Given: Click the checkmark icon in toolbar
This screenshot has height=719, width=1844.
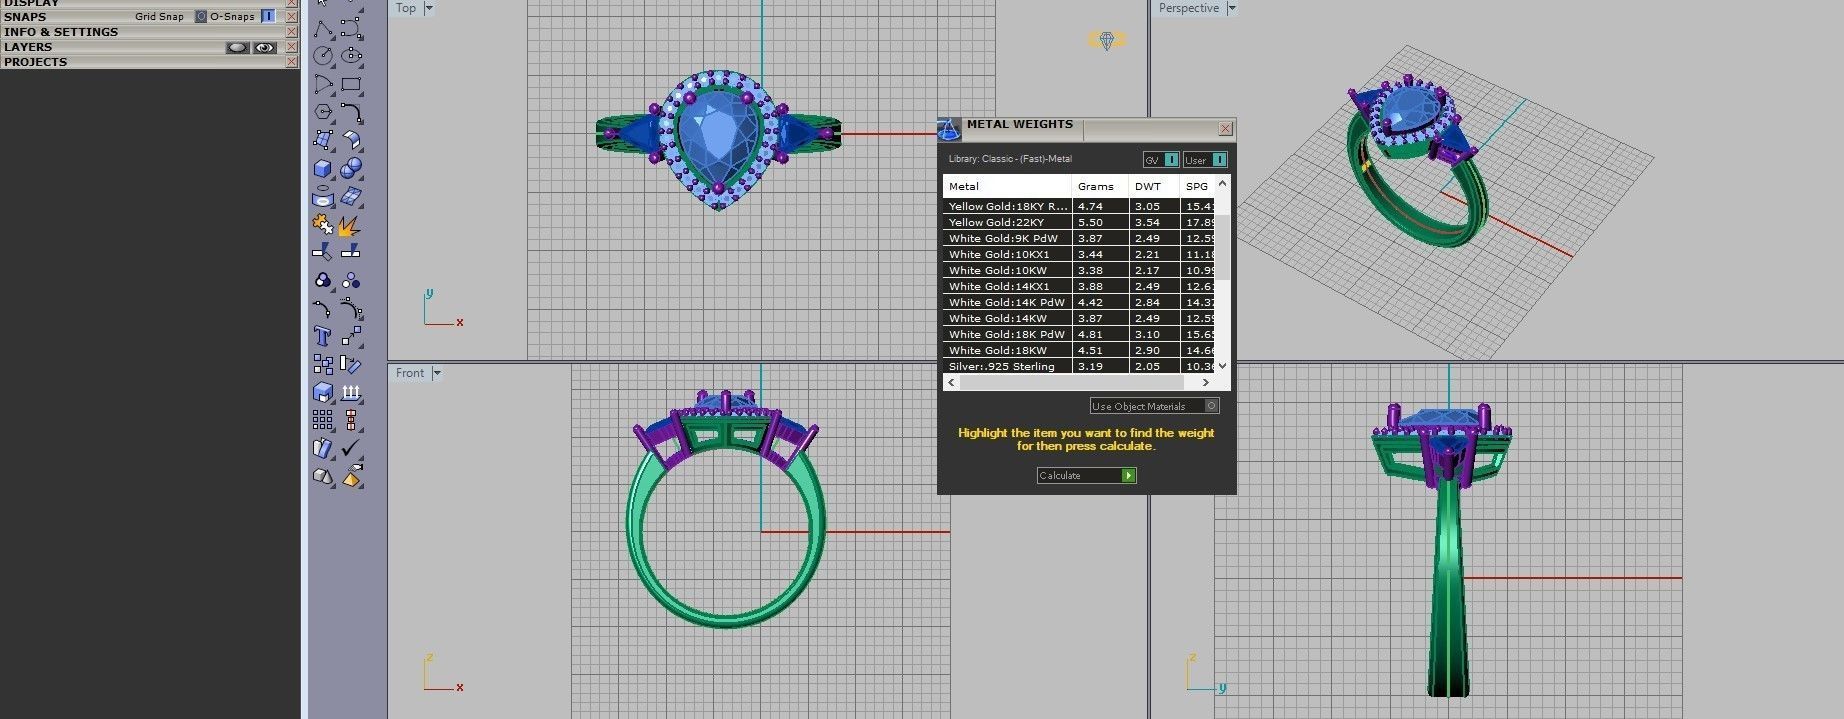Looking at the screenshot, I should coord(351,449).
